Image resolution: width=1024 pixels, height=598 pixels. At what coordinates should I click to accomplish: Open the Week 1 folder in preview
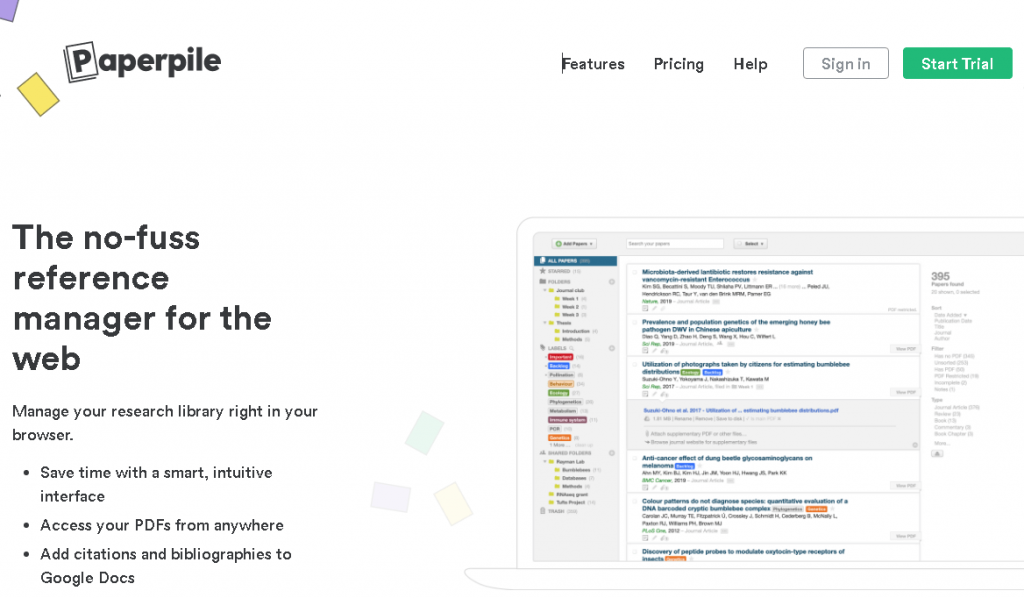pos(570,298)
